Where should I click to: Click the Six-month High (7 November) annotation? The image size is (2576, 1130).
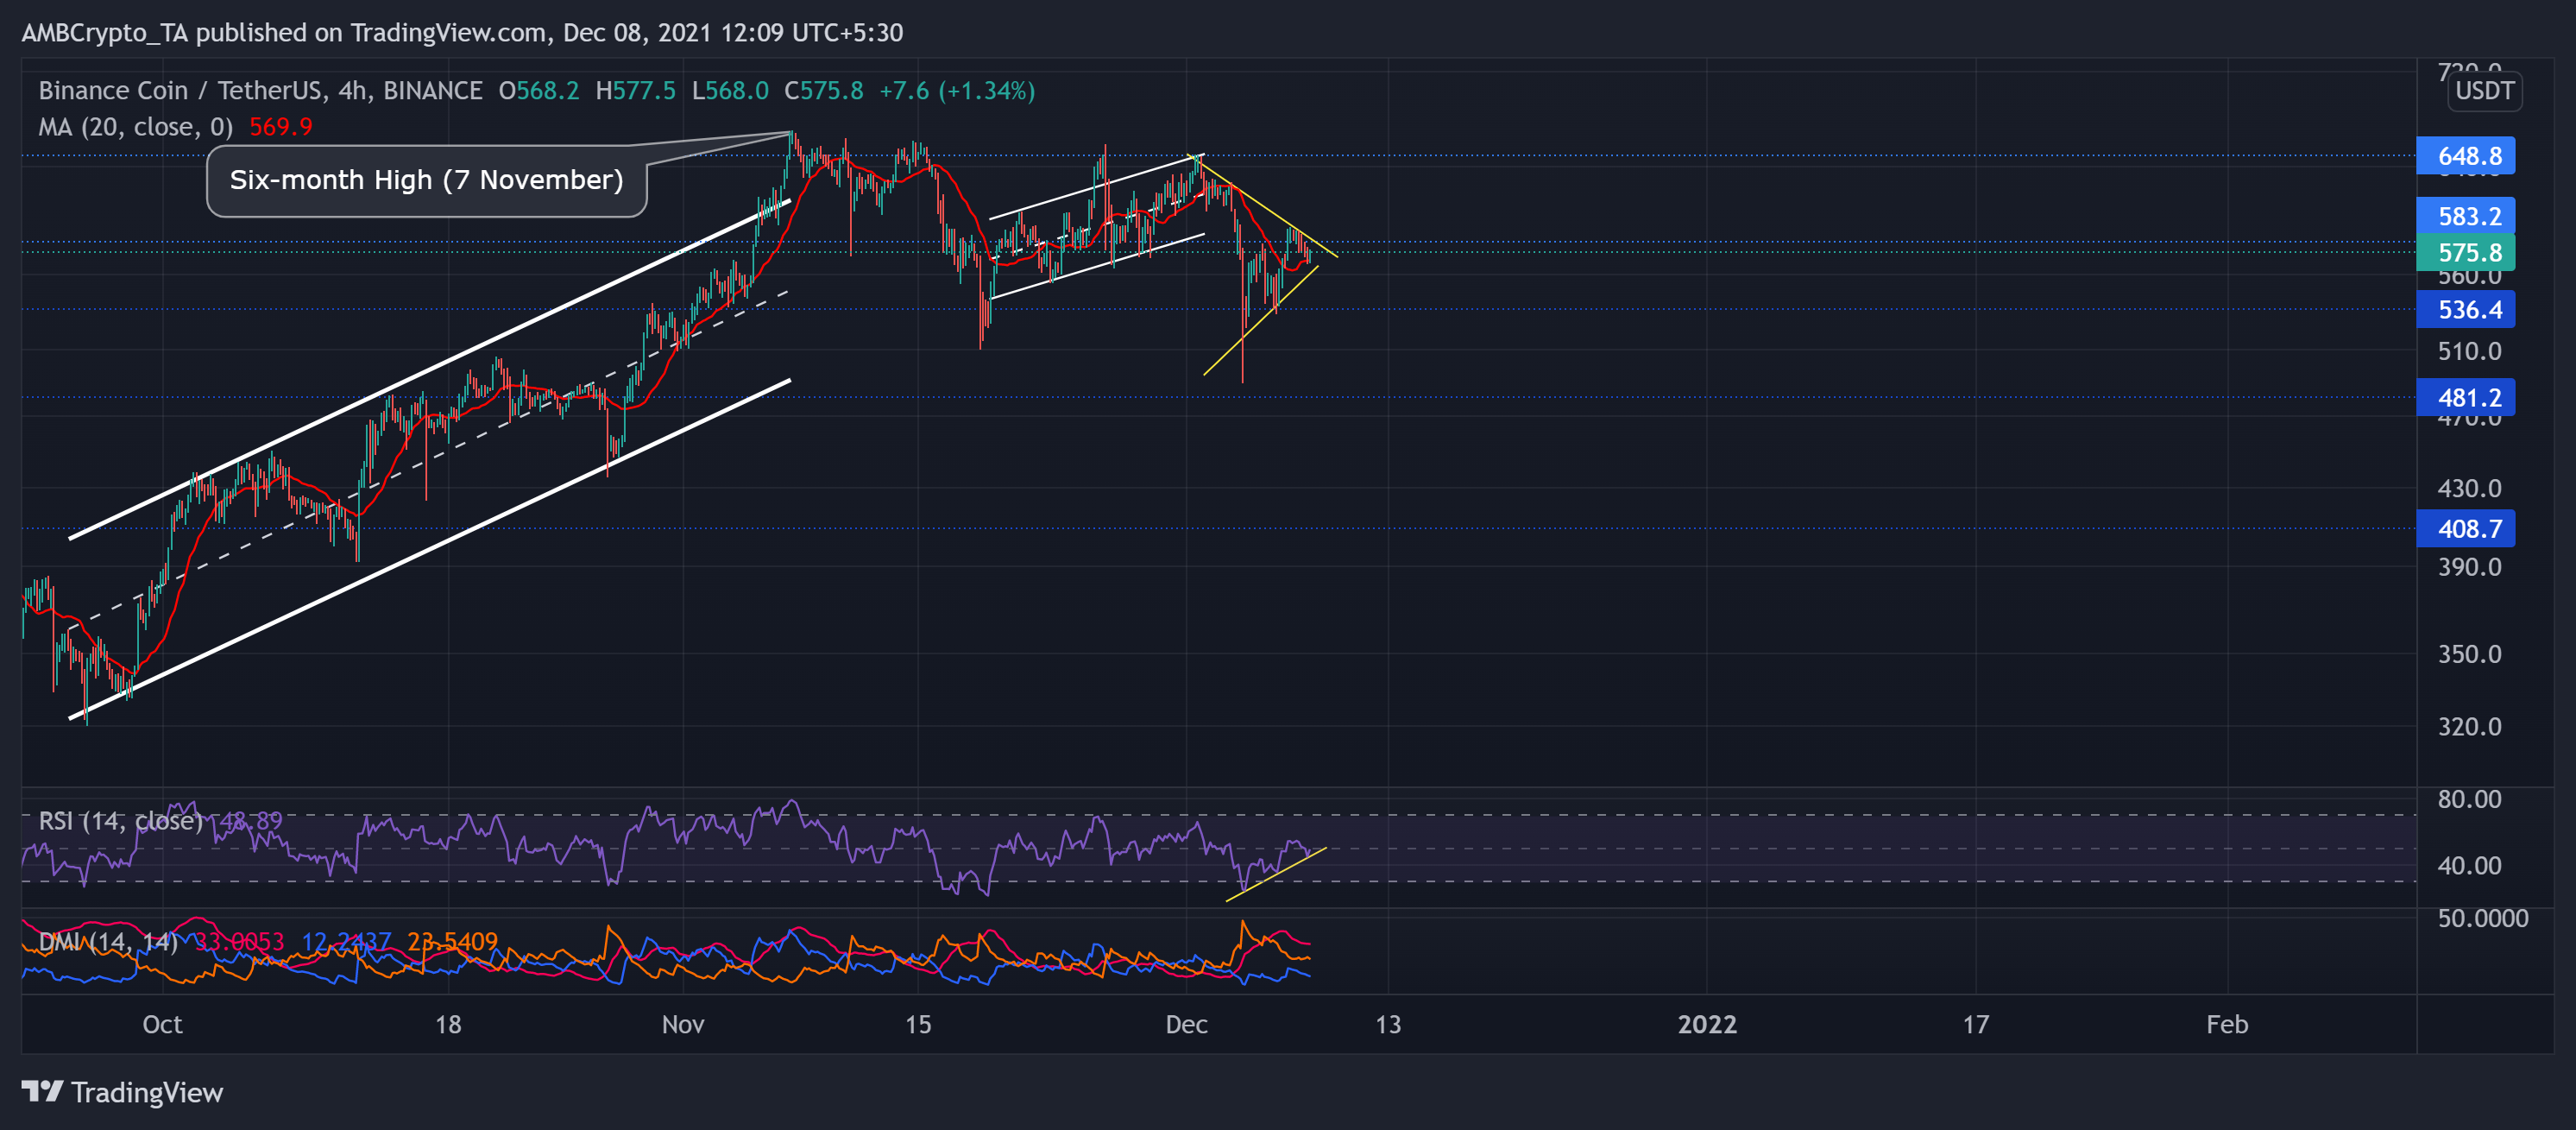(425, 181)
